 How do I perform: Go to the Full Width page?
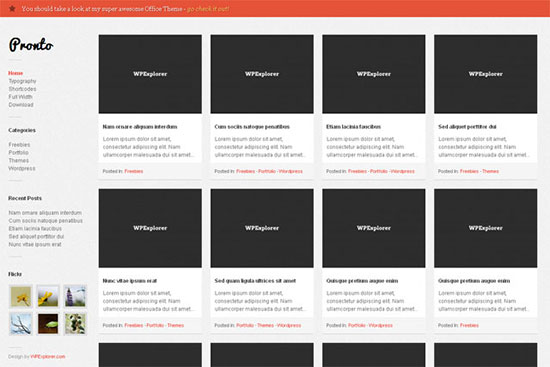click(20, 97)
